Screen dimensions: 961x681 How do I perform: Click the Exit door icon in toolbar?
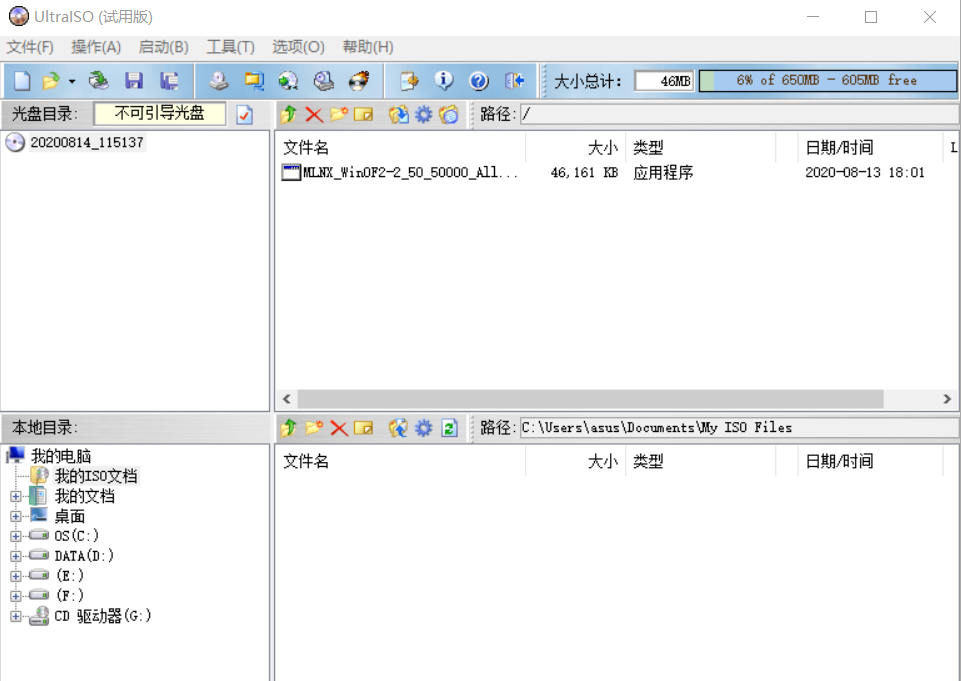(514, 81)
